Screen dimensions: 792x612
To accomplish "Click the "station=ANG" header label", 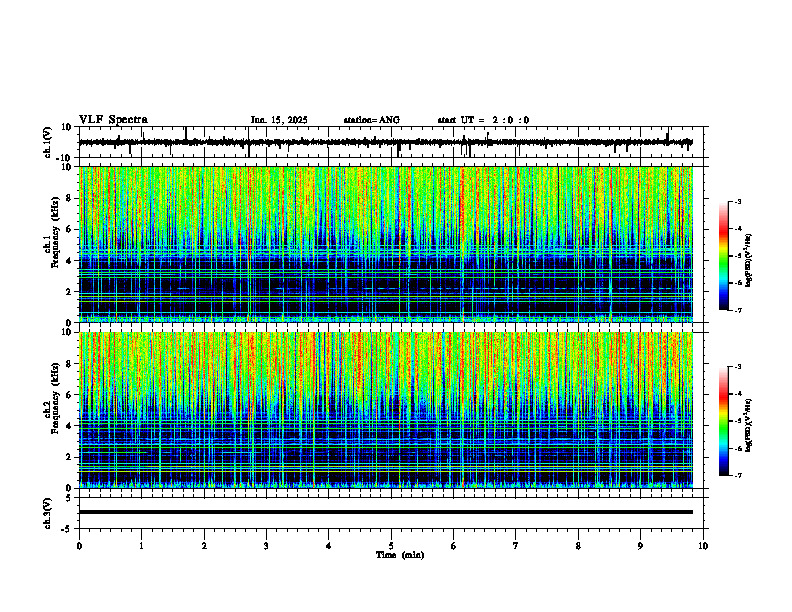I will point(371,120).
